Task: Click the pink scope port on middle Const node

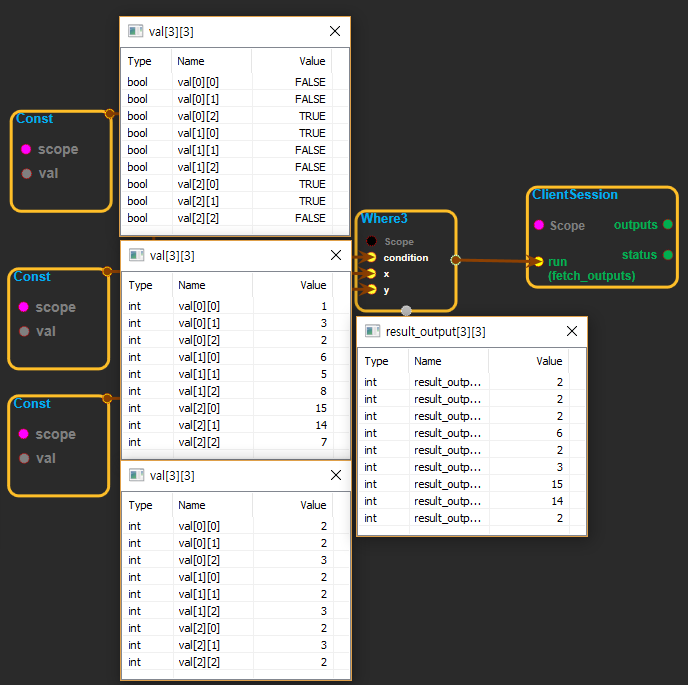Action: click(x=24, y=308)
